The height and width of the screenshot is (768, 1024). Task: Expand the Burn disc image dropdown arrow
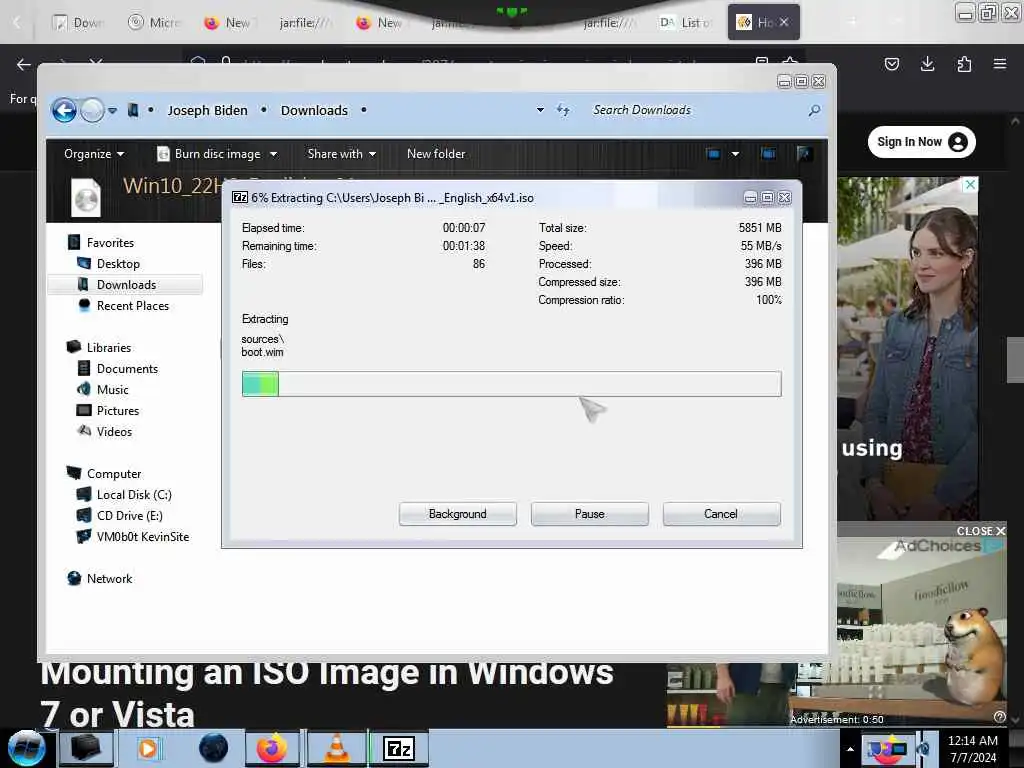pos(273,154)
